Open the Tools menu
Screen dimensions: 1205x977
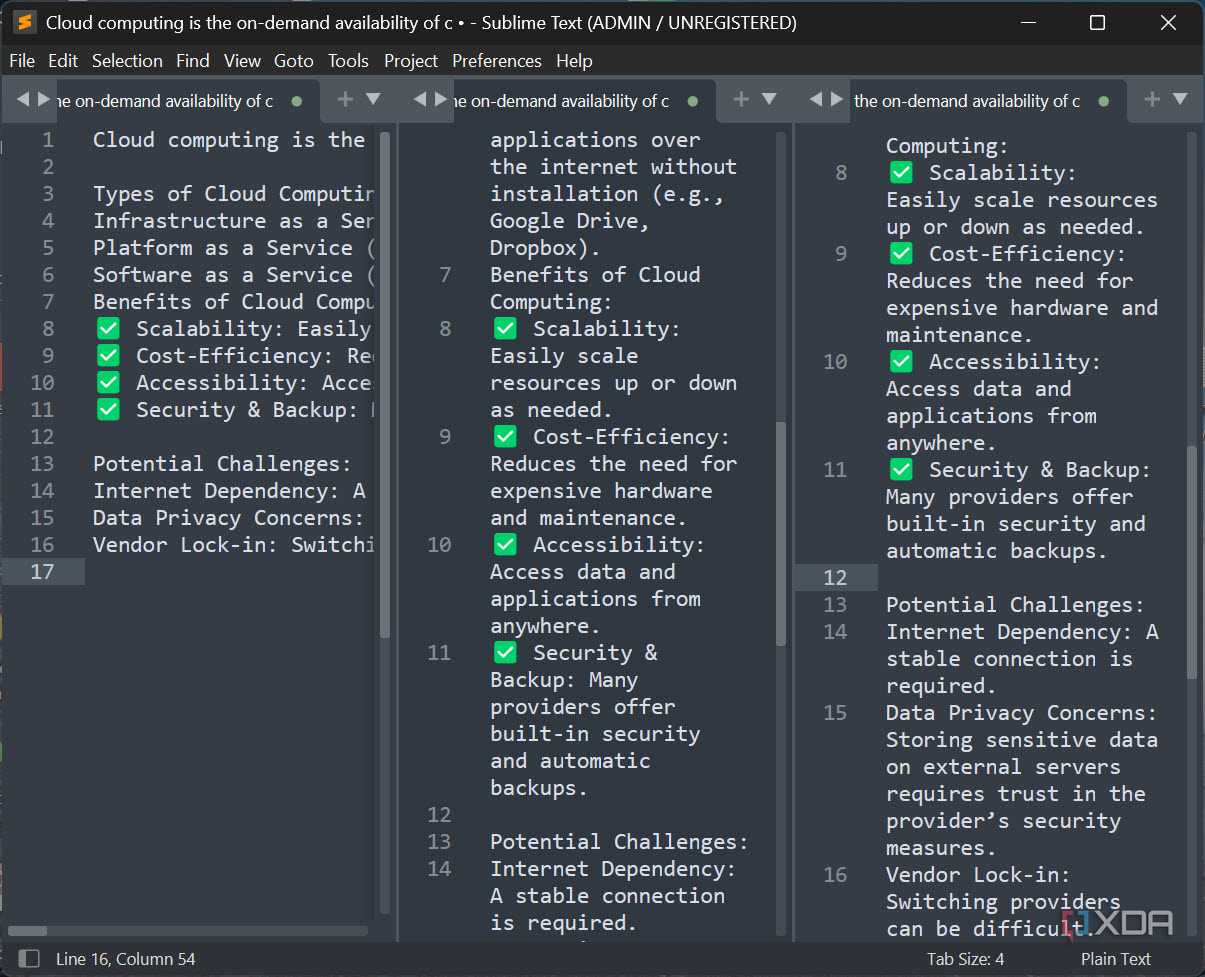click(348, 61)
